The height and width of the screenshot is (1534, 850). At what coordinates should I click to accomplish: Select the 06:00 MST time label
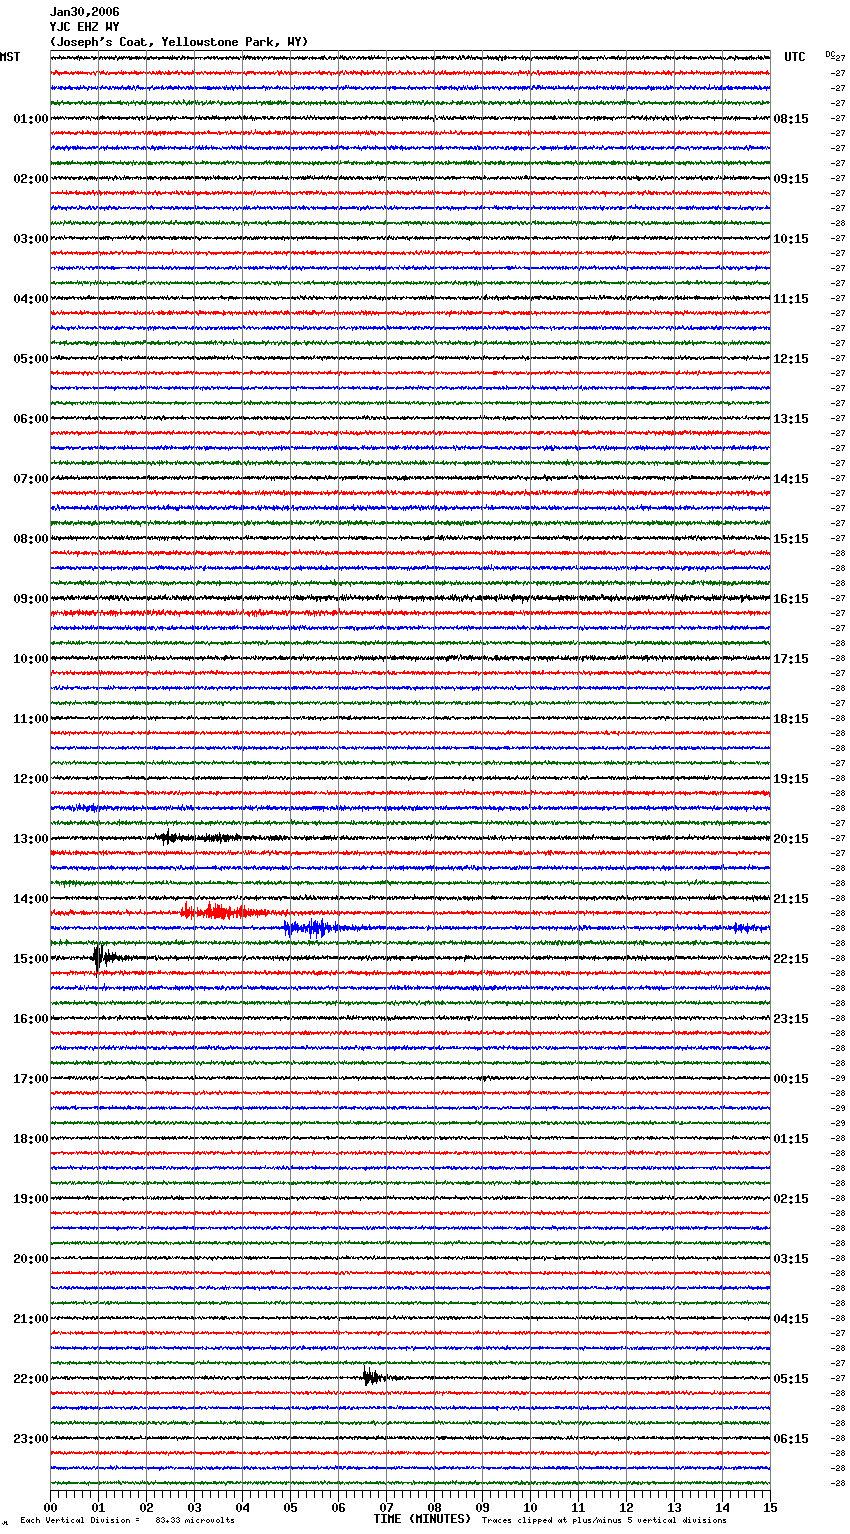[31, 419]
